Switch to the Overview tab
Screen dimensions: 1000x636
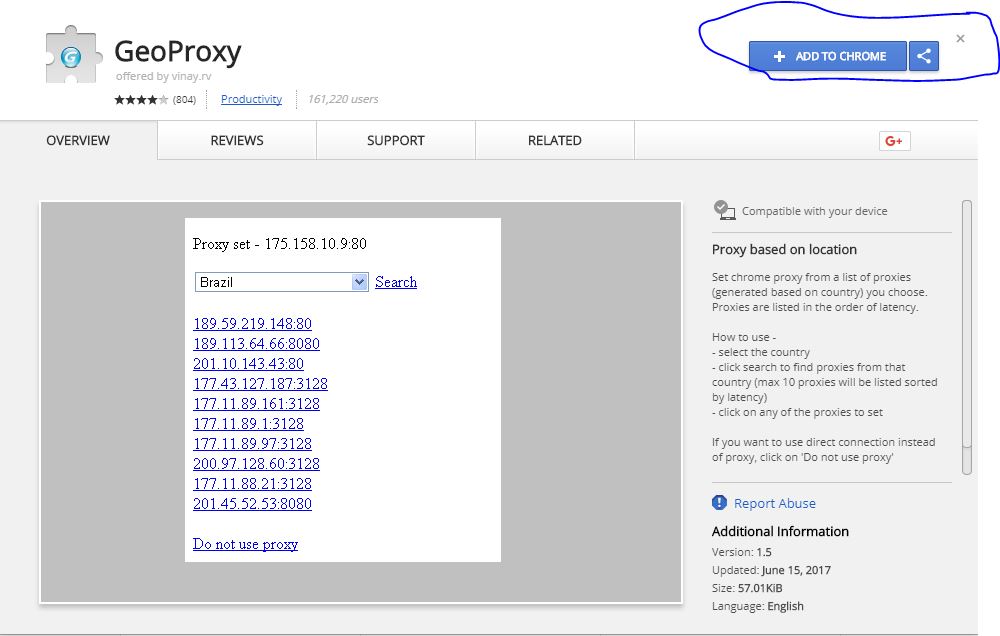(x=78, y=140)
